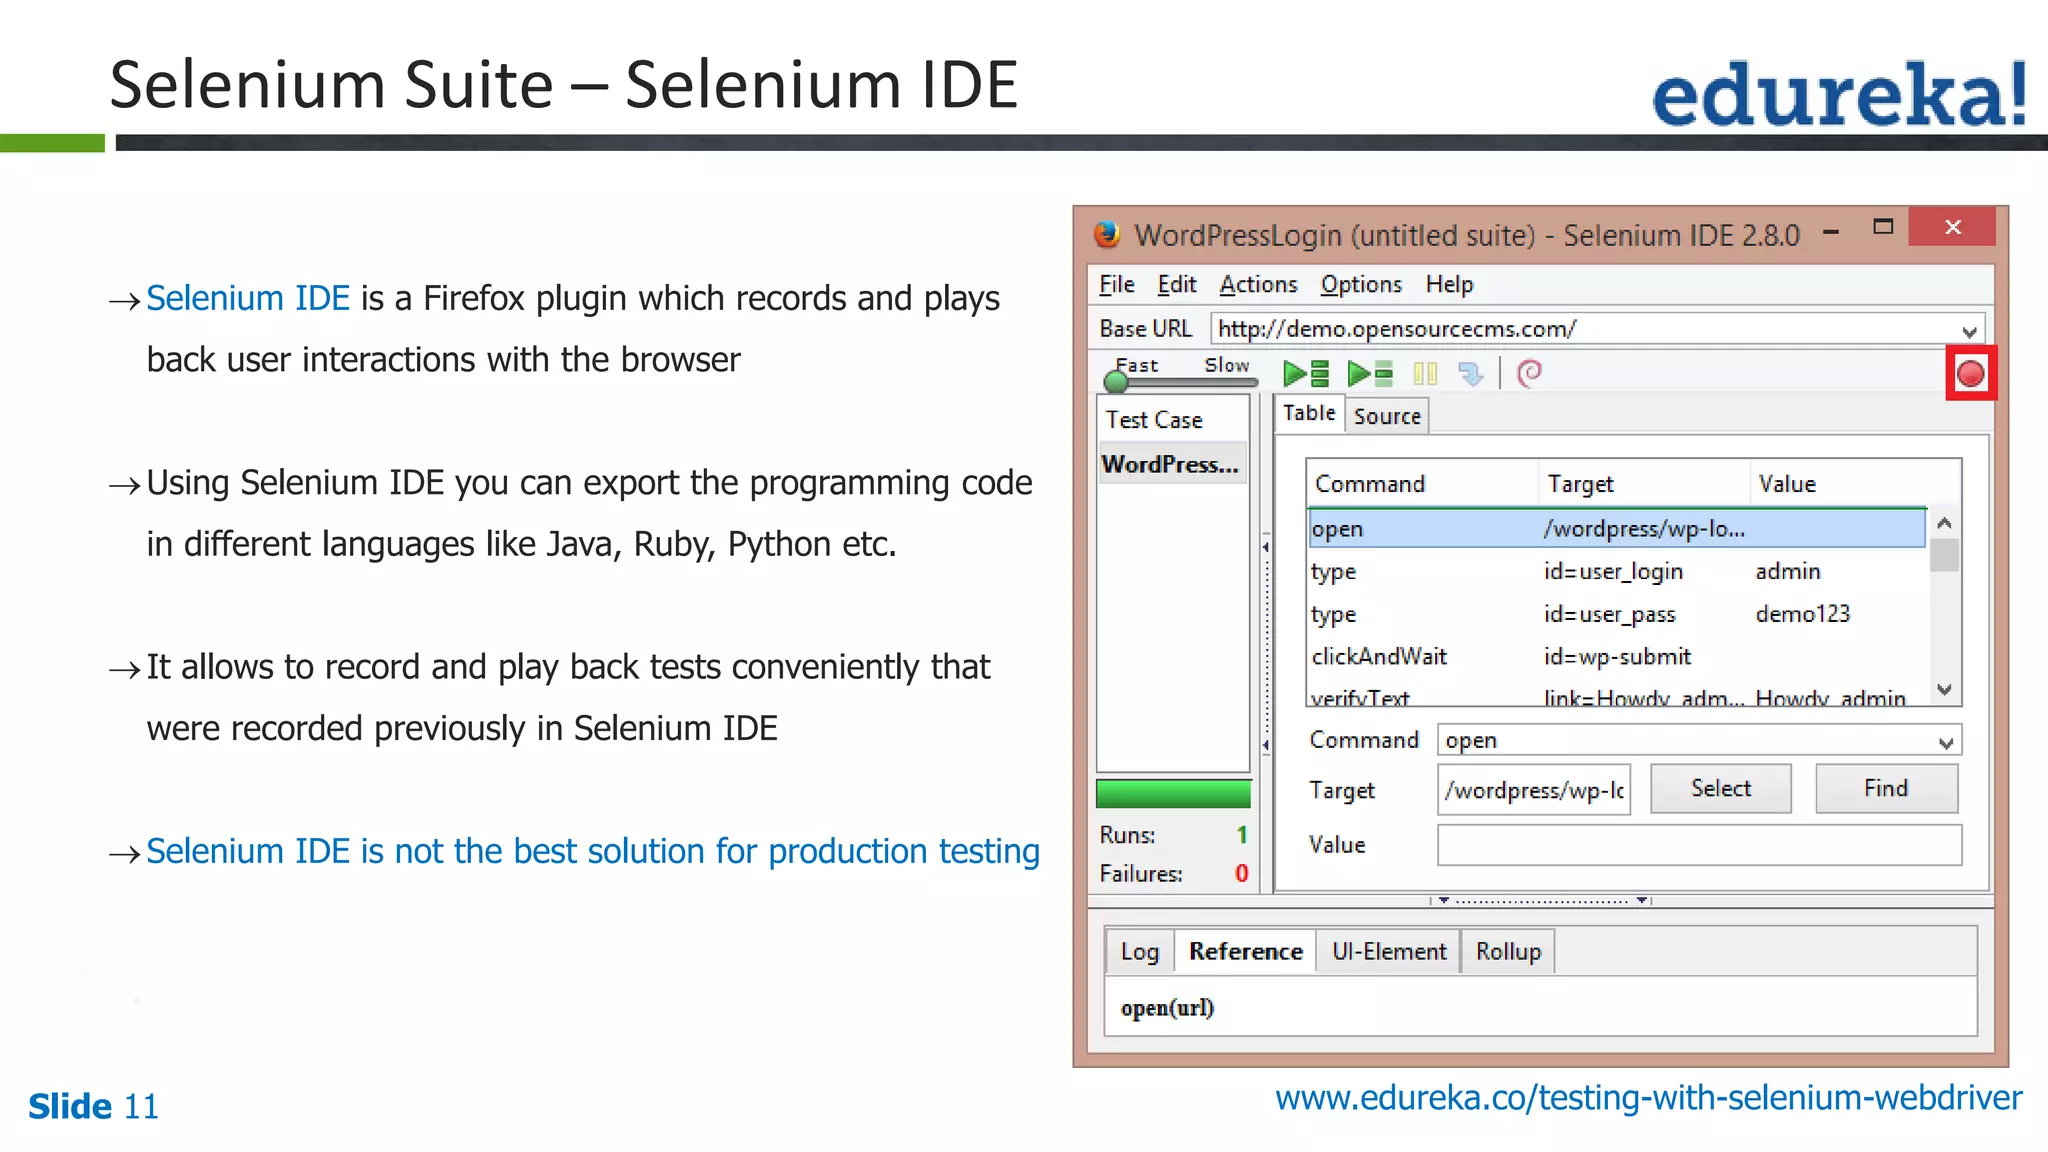Click the Find button
Viewport: 2048px width, 1152px height.
coord(1886,789)
